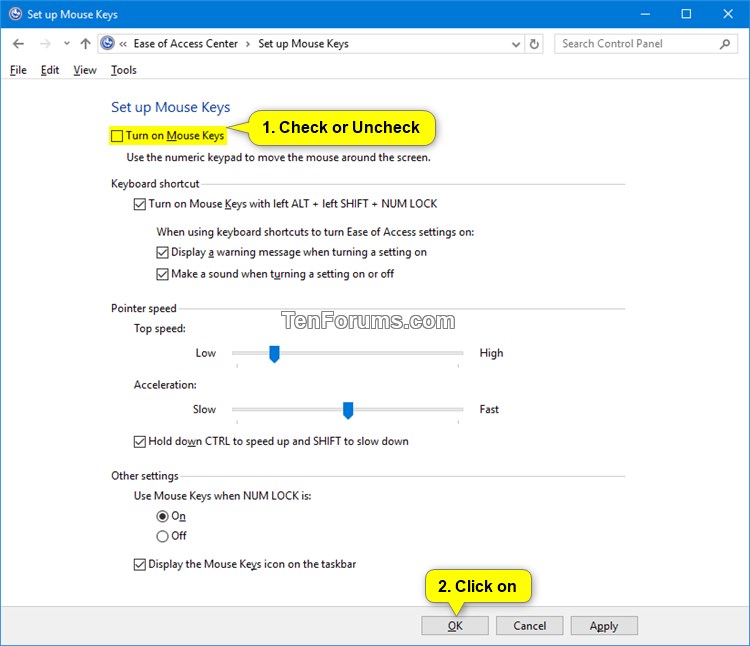Click the 'Keyboard shortcut' section label
The width and height of the screenshot is (750, 646).
[x=155, y=184]
